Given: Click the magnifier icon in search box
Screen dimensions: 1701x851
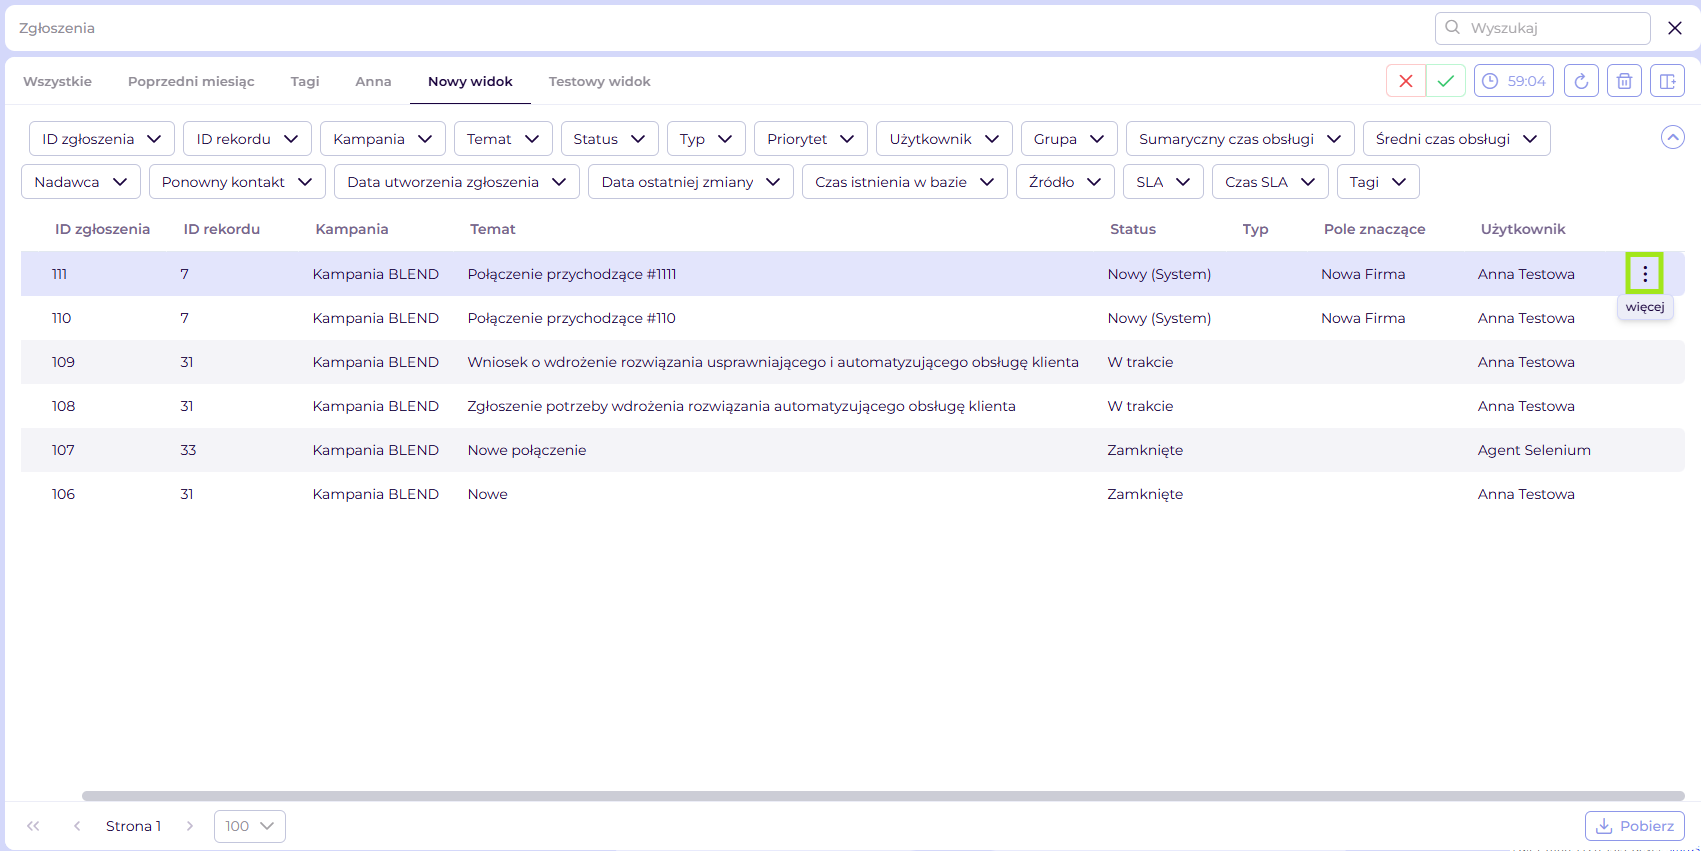Looking at the screenshot, I should coord(1453,28).
